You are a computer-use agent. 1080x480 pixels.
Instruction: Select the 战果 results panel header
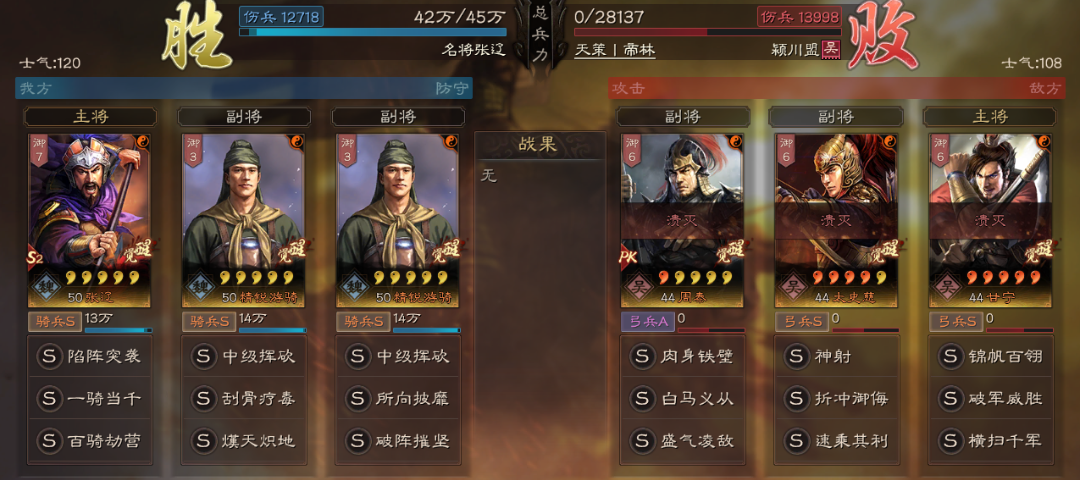click(540, 144)
